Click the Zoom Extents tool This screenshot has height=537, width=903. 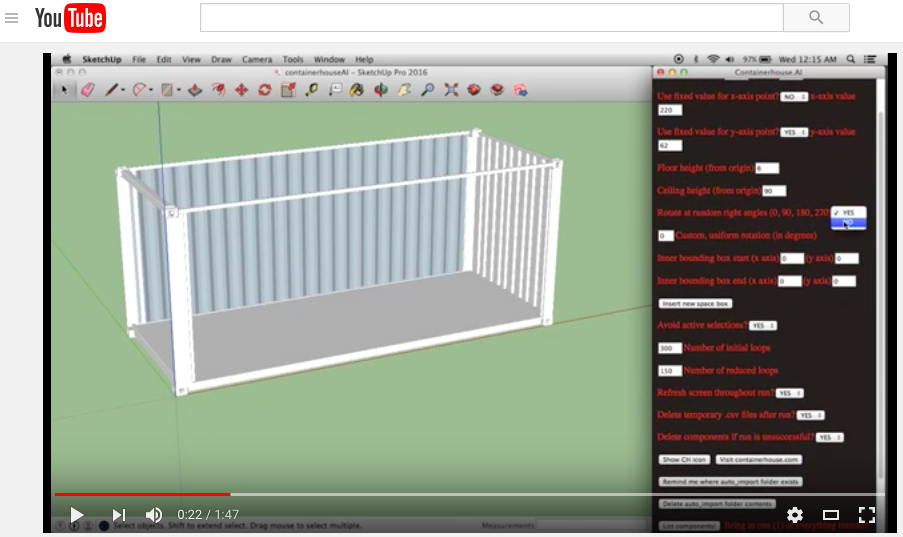[x=451, y=90]
